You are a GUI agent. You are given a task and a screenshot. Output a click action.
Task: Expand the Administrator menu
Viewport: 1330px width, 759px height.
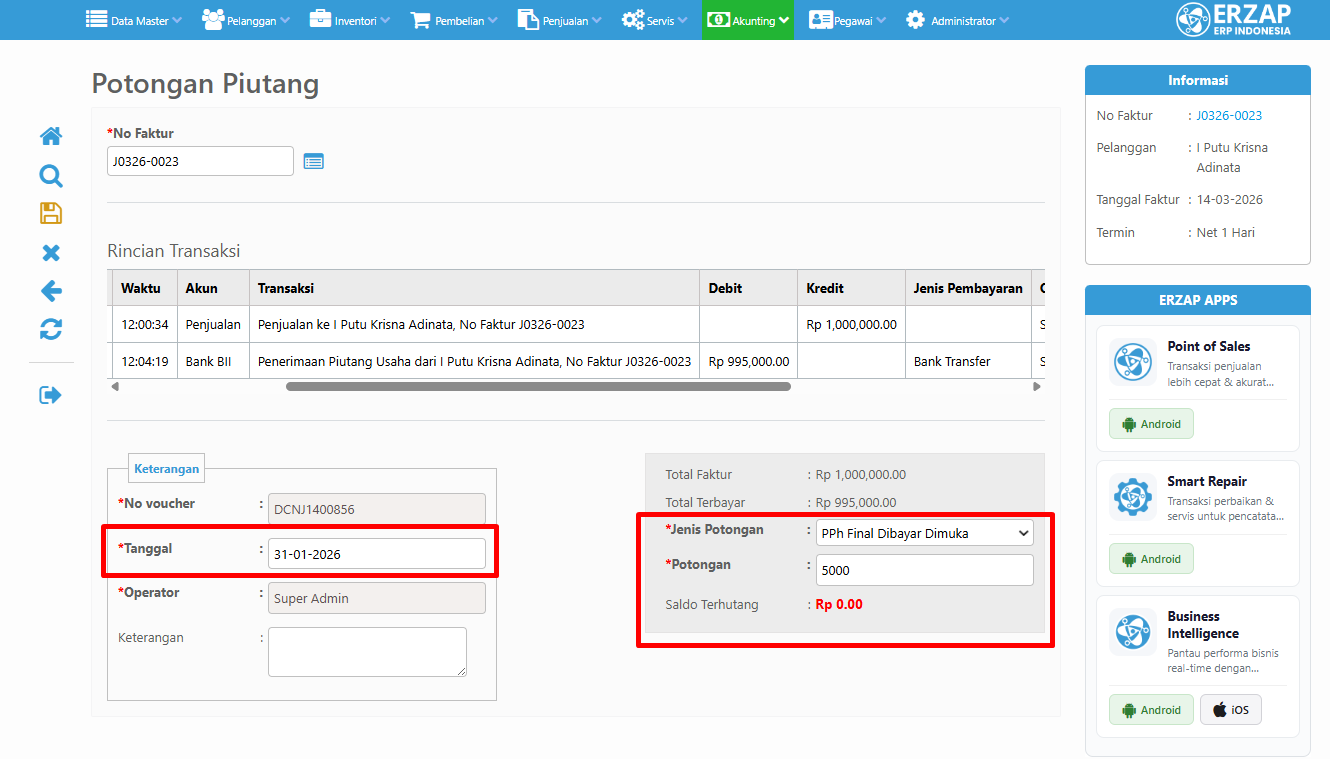[957, 20]
